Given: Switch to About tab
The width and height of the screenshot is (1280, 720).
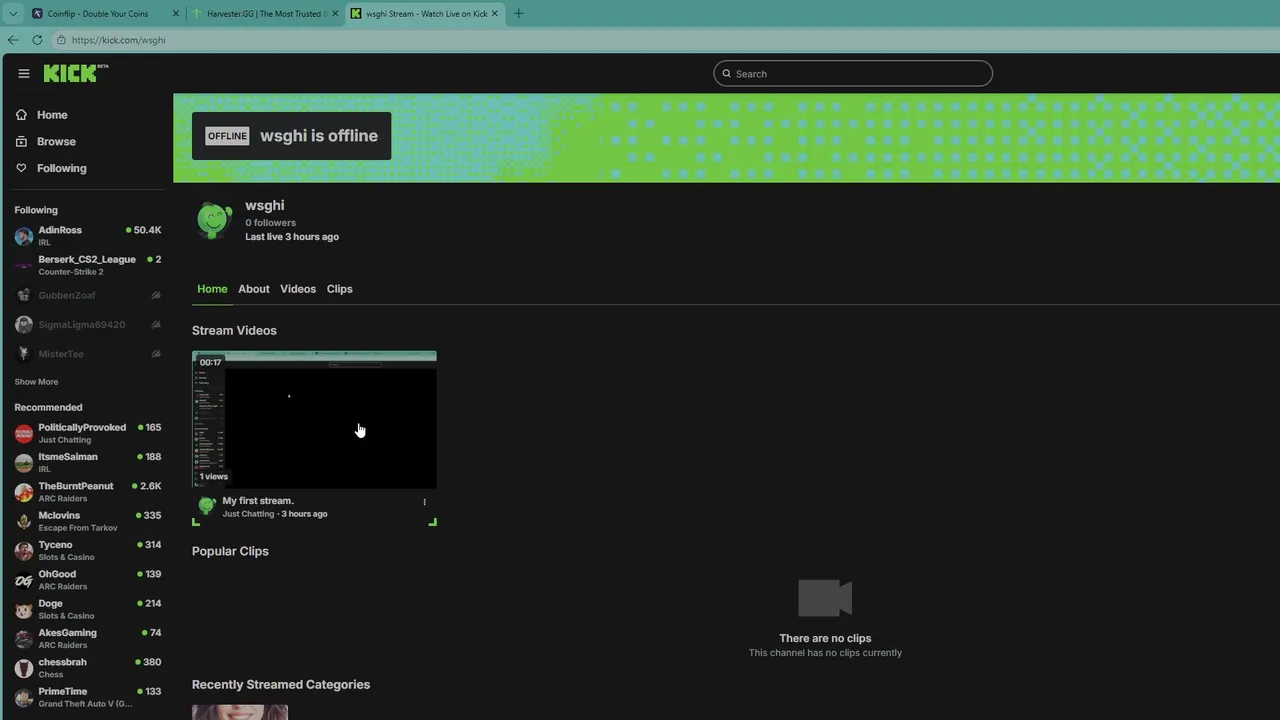Looking at the screenshot, I should tap(254, 289).
